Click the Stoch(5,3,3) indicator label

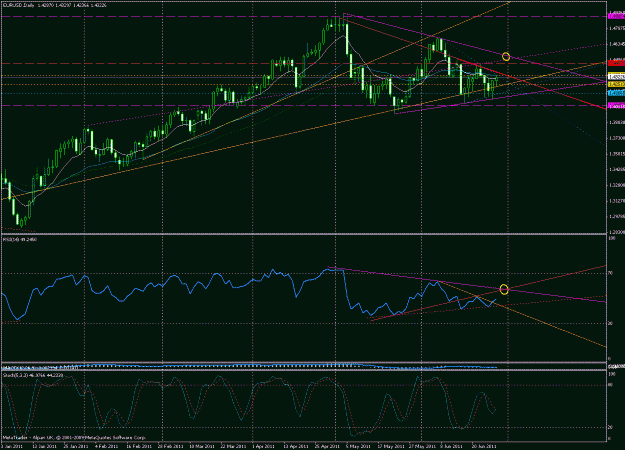click(x=33, y=375)
